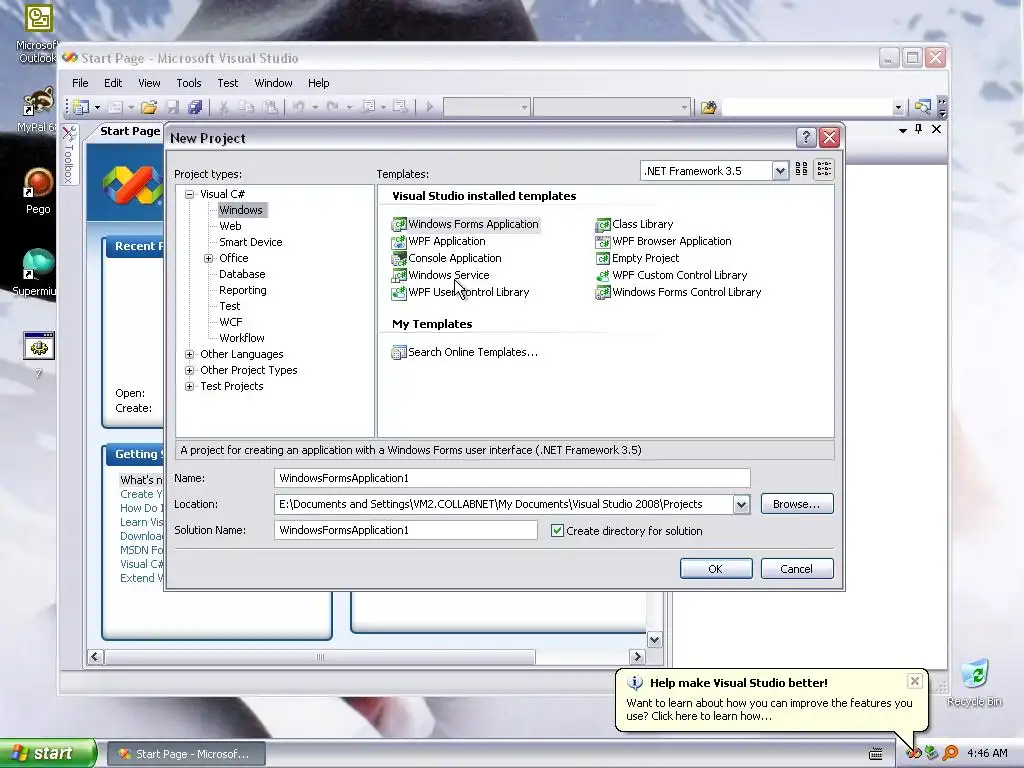The image size is (1024, 768).
Task: Select the Class Library template
Action: point(635,224)
